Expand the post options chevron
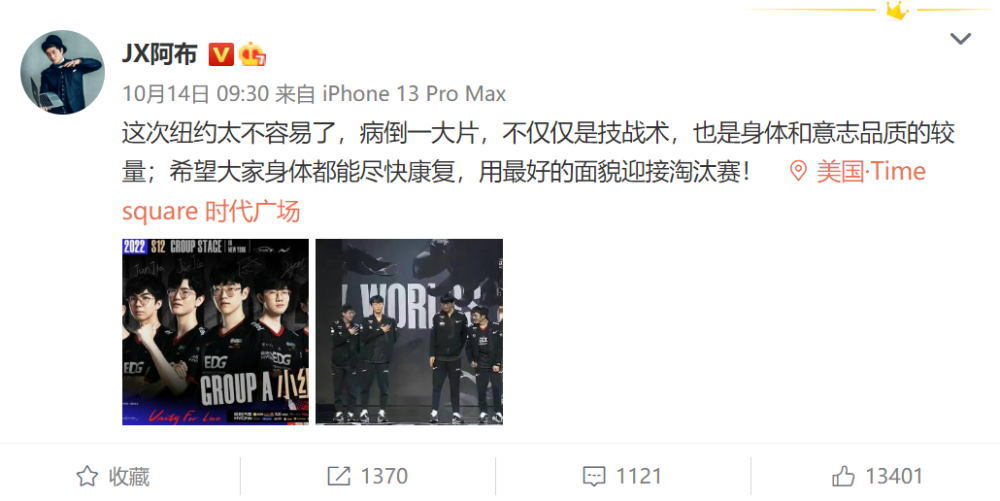This screenshot has height=501, width=1000. pos(960,39)
